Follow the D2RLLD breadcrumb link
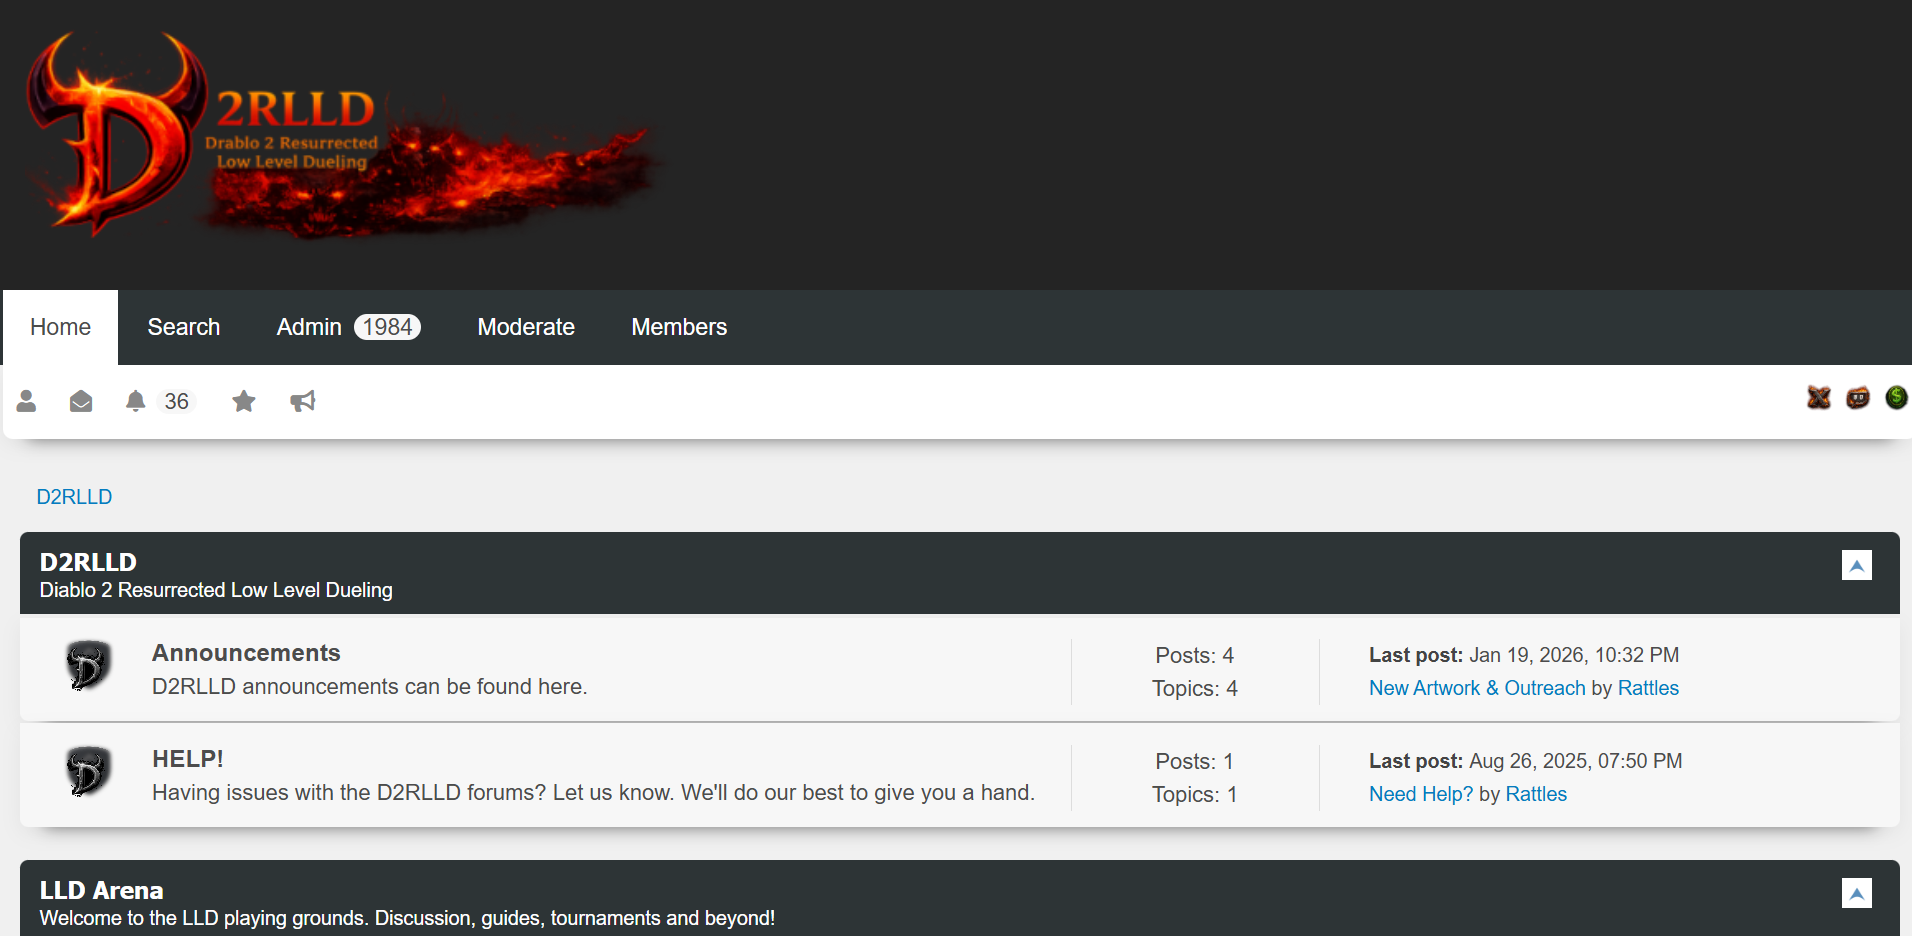This screenshot has width=1912, height=936. click(x=74, y=496)
